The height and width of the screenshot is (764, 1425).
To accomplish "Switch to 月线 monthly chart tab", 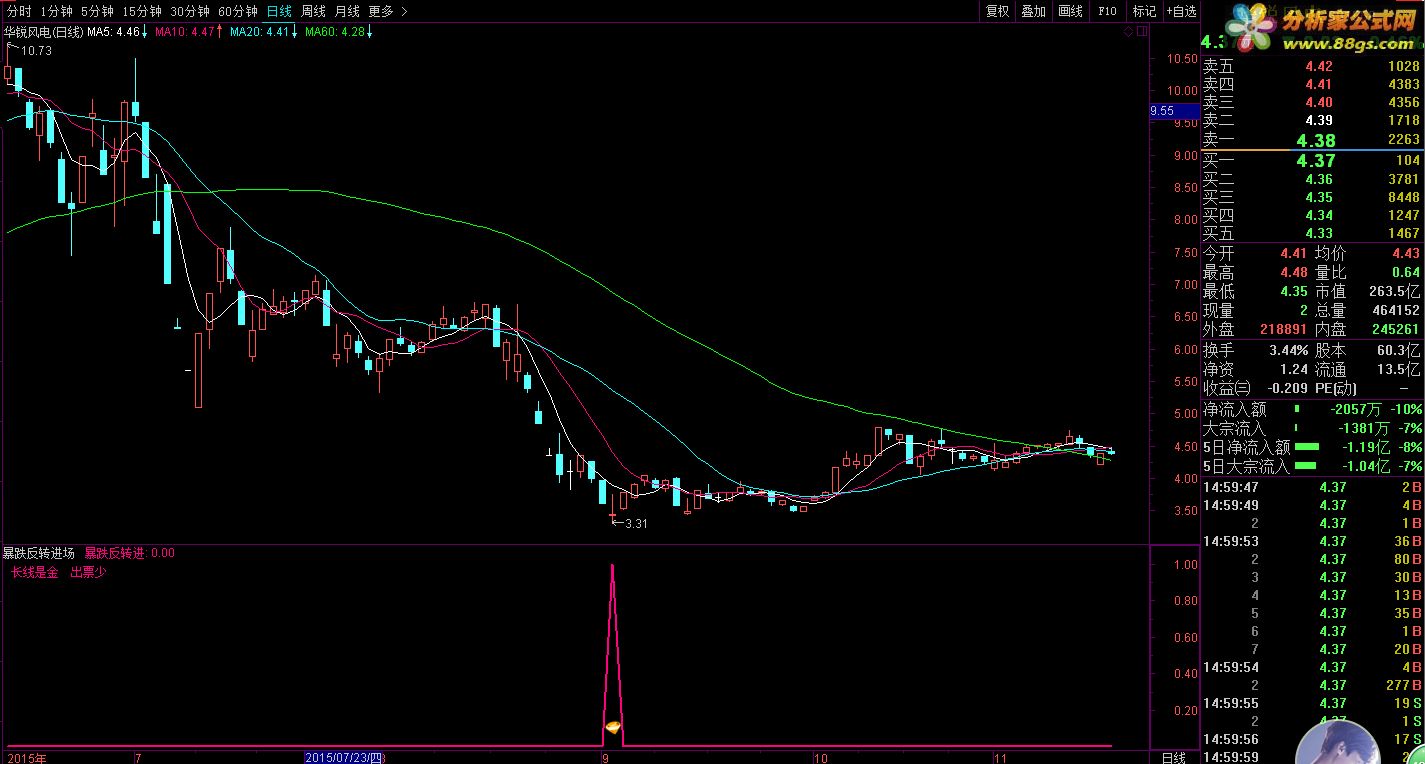I will (x=347, y=11).
